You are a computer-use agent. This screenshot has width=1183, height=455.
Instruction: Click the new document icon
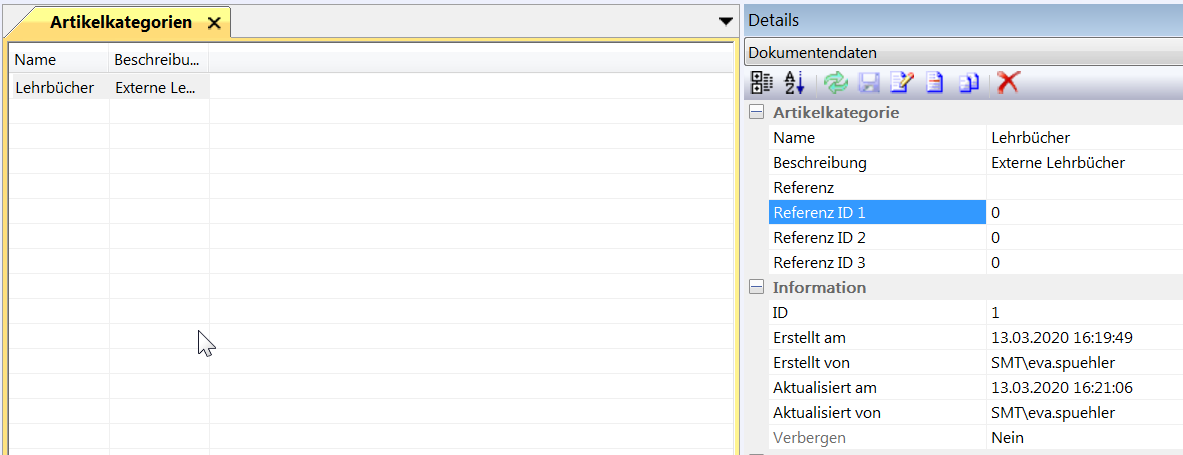click(x=934, y=83)
